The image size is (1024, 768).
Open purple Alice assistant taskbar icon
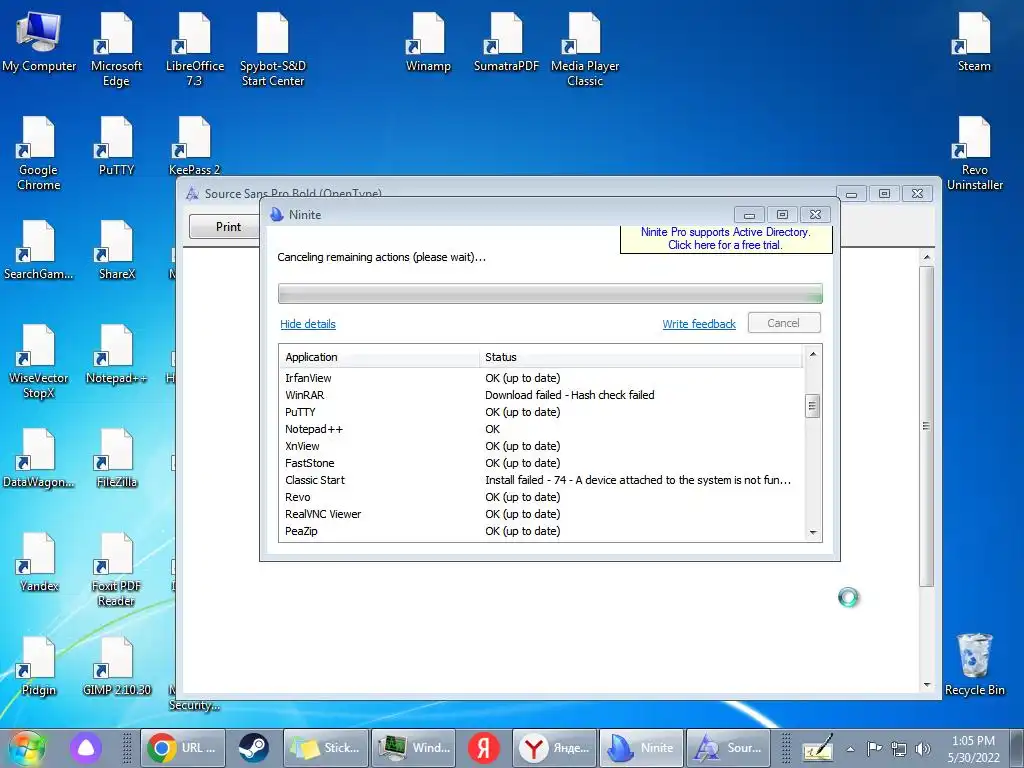coord(86,748)
